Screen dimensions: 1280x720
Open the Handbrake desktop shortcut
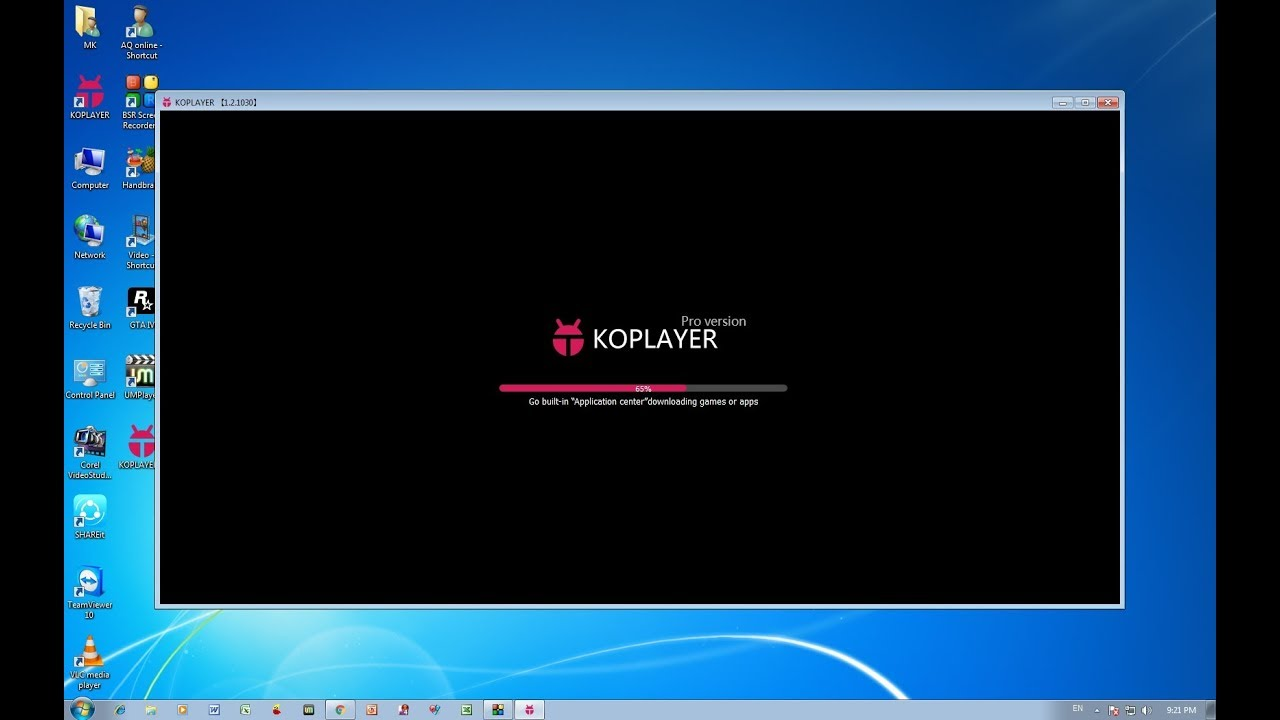pos(141,168)
